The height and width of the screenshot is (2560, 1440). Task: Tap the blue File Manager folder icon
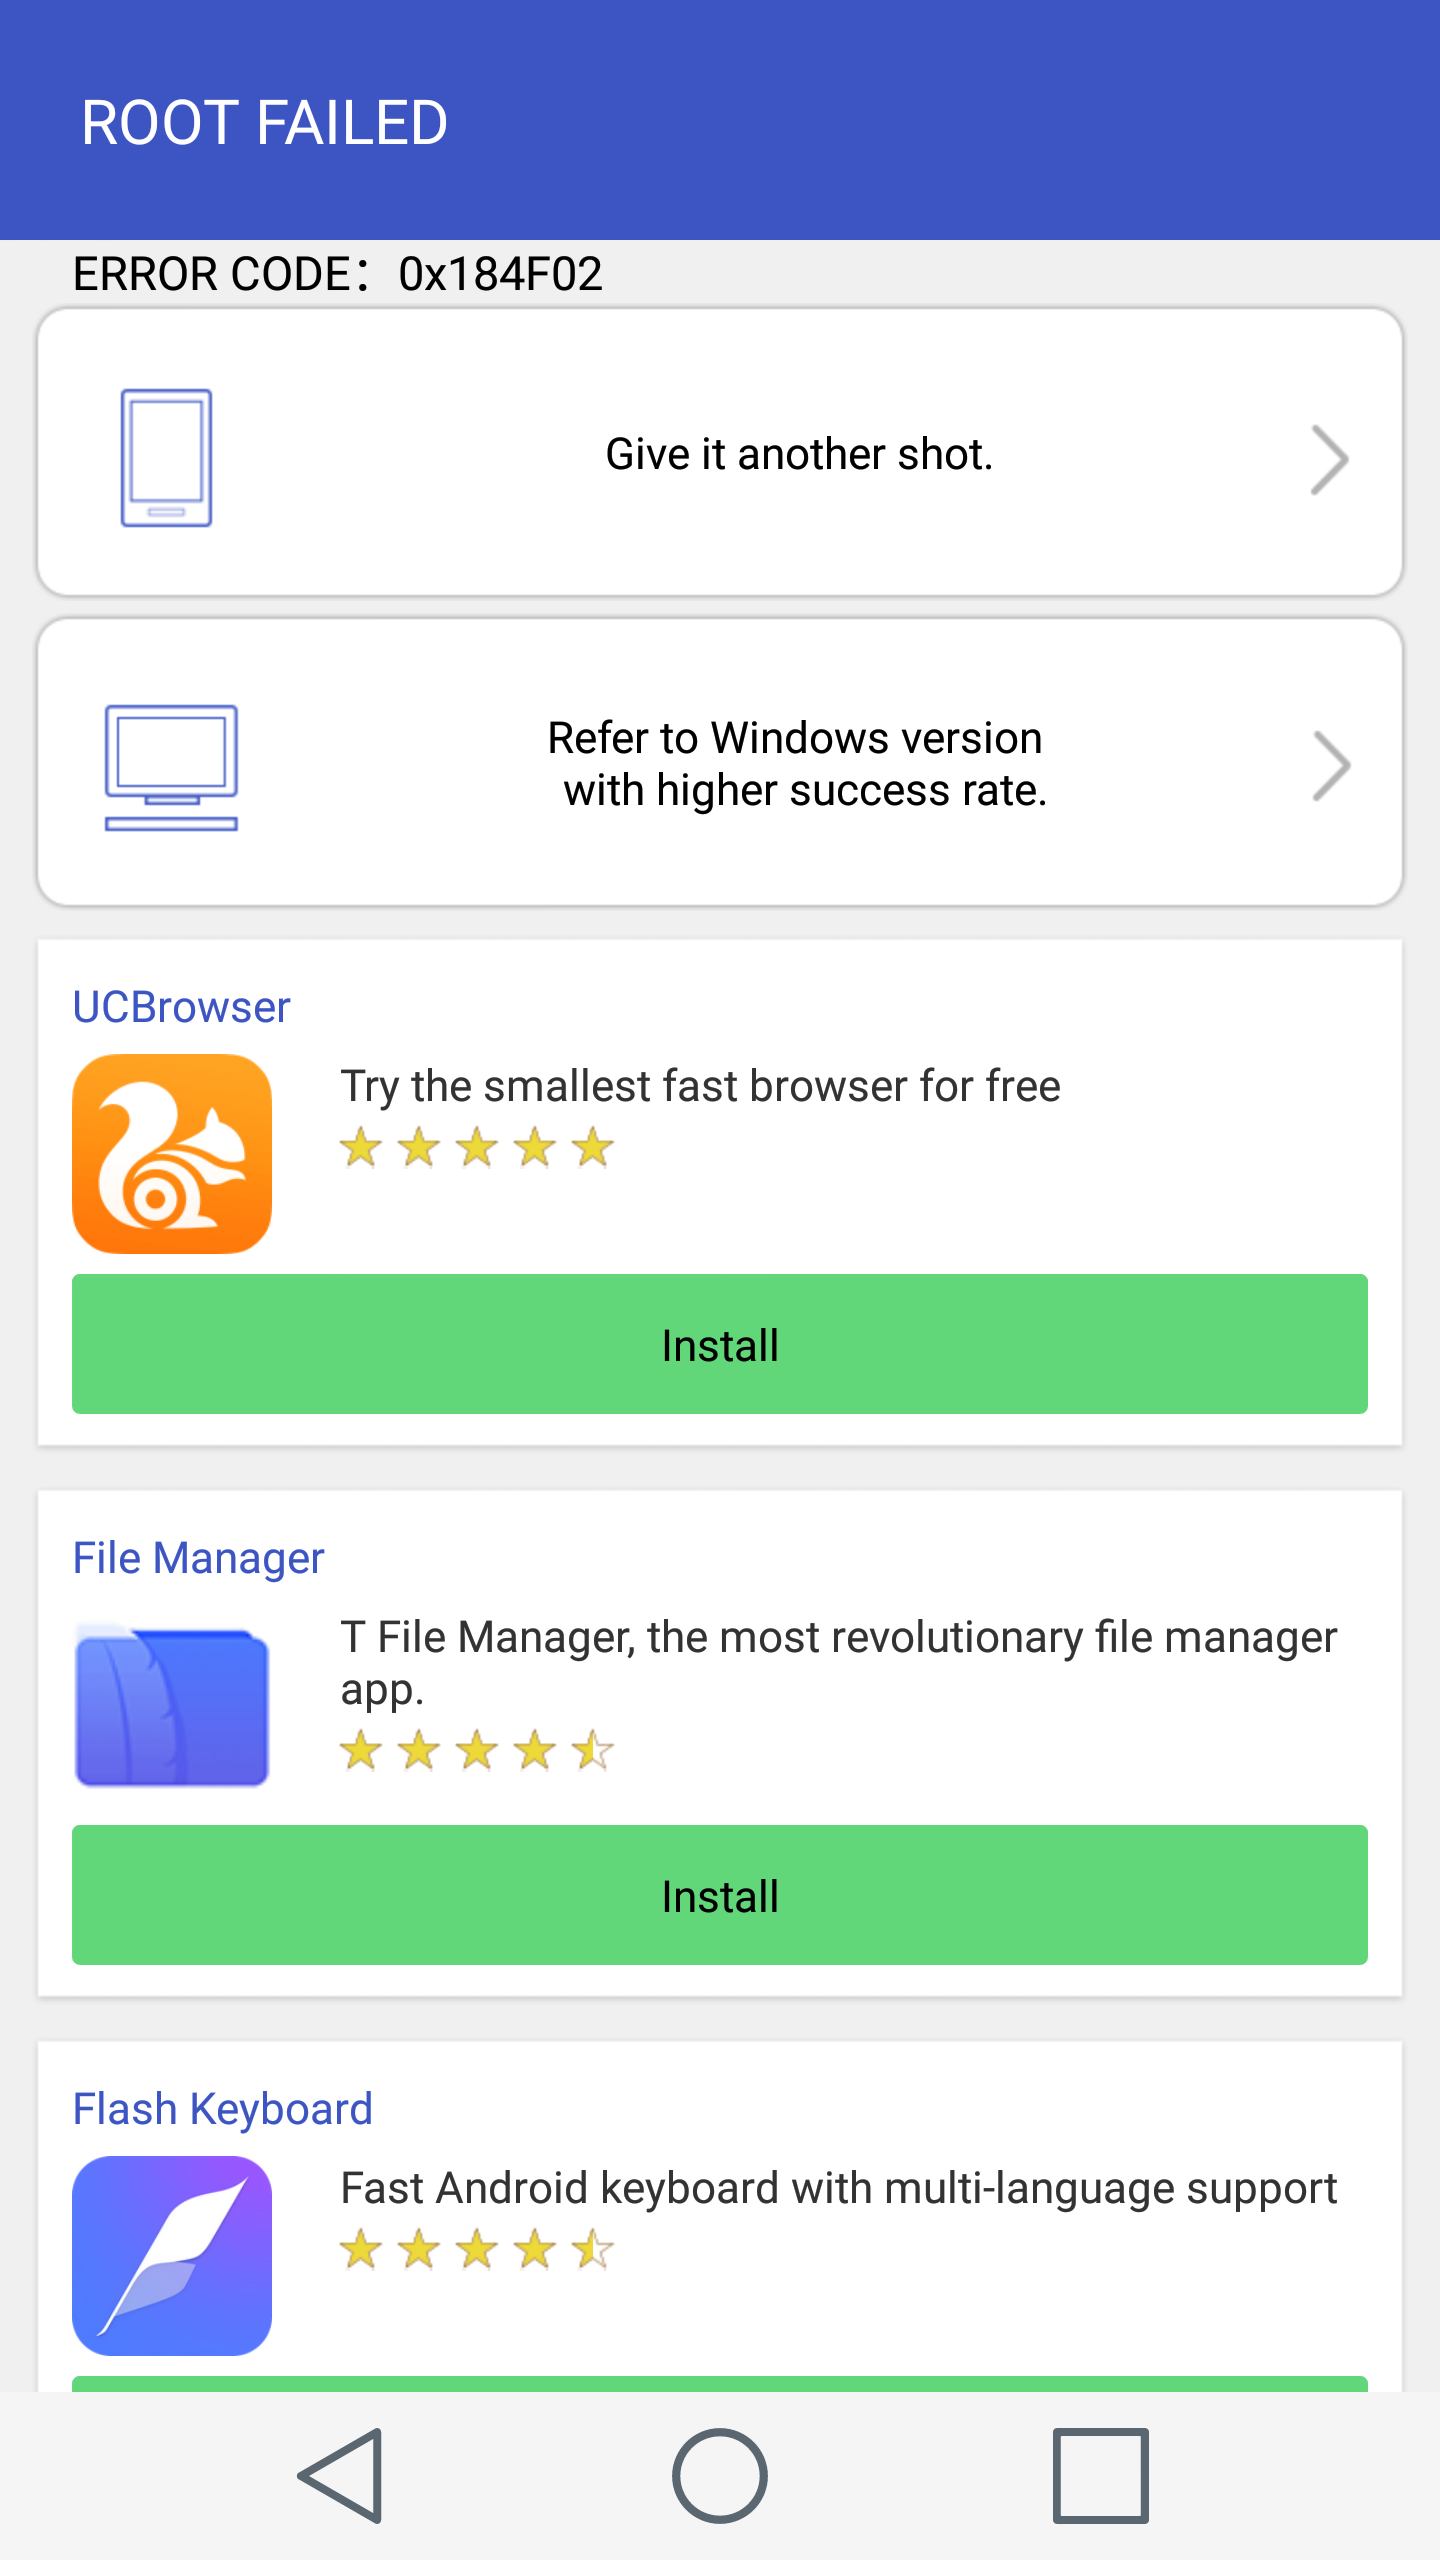pyautogui.click(x=172, y=1705)
